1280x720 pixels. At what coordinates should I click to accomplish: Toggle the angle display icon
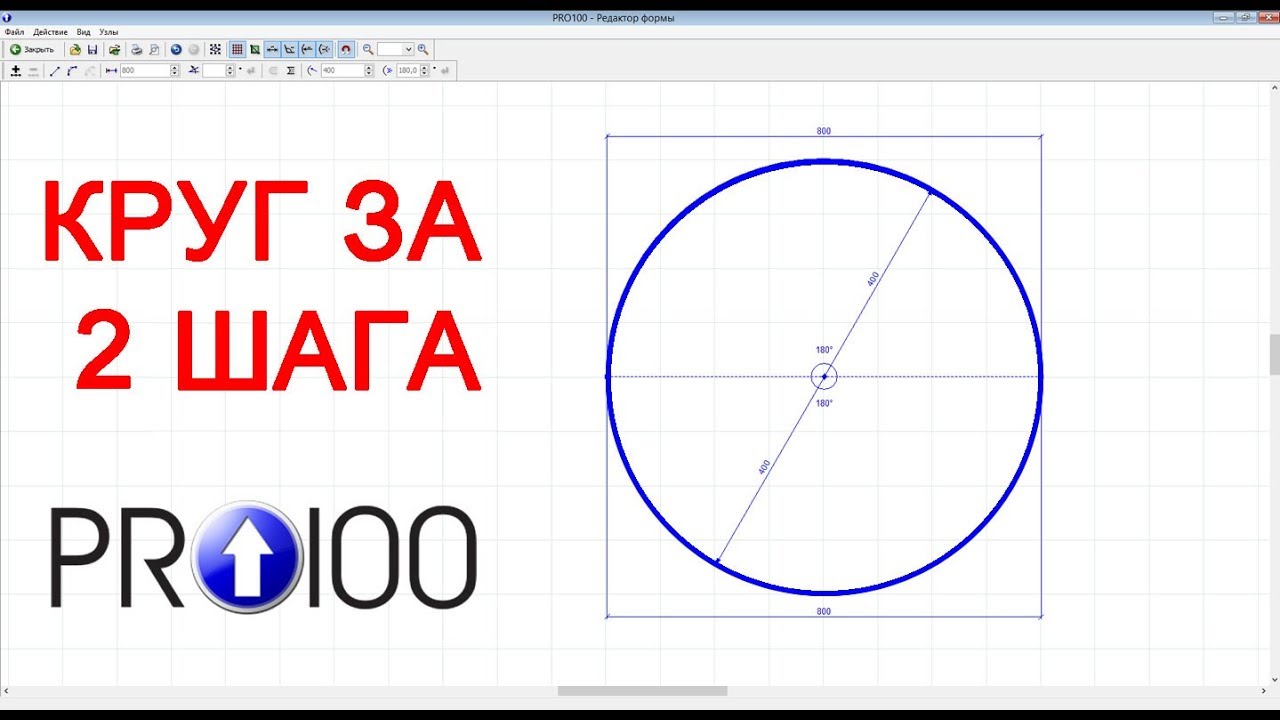[x=290, y=49]
